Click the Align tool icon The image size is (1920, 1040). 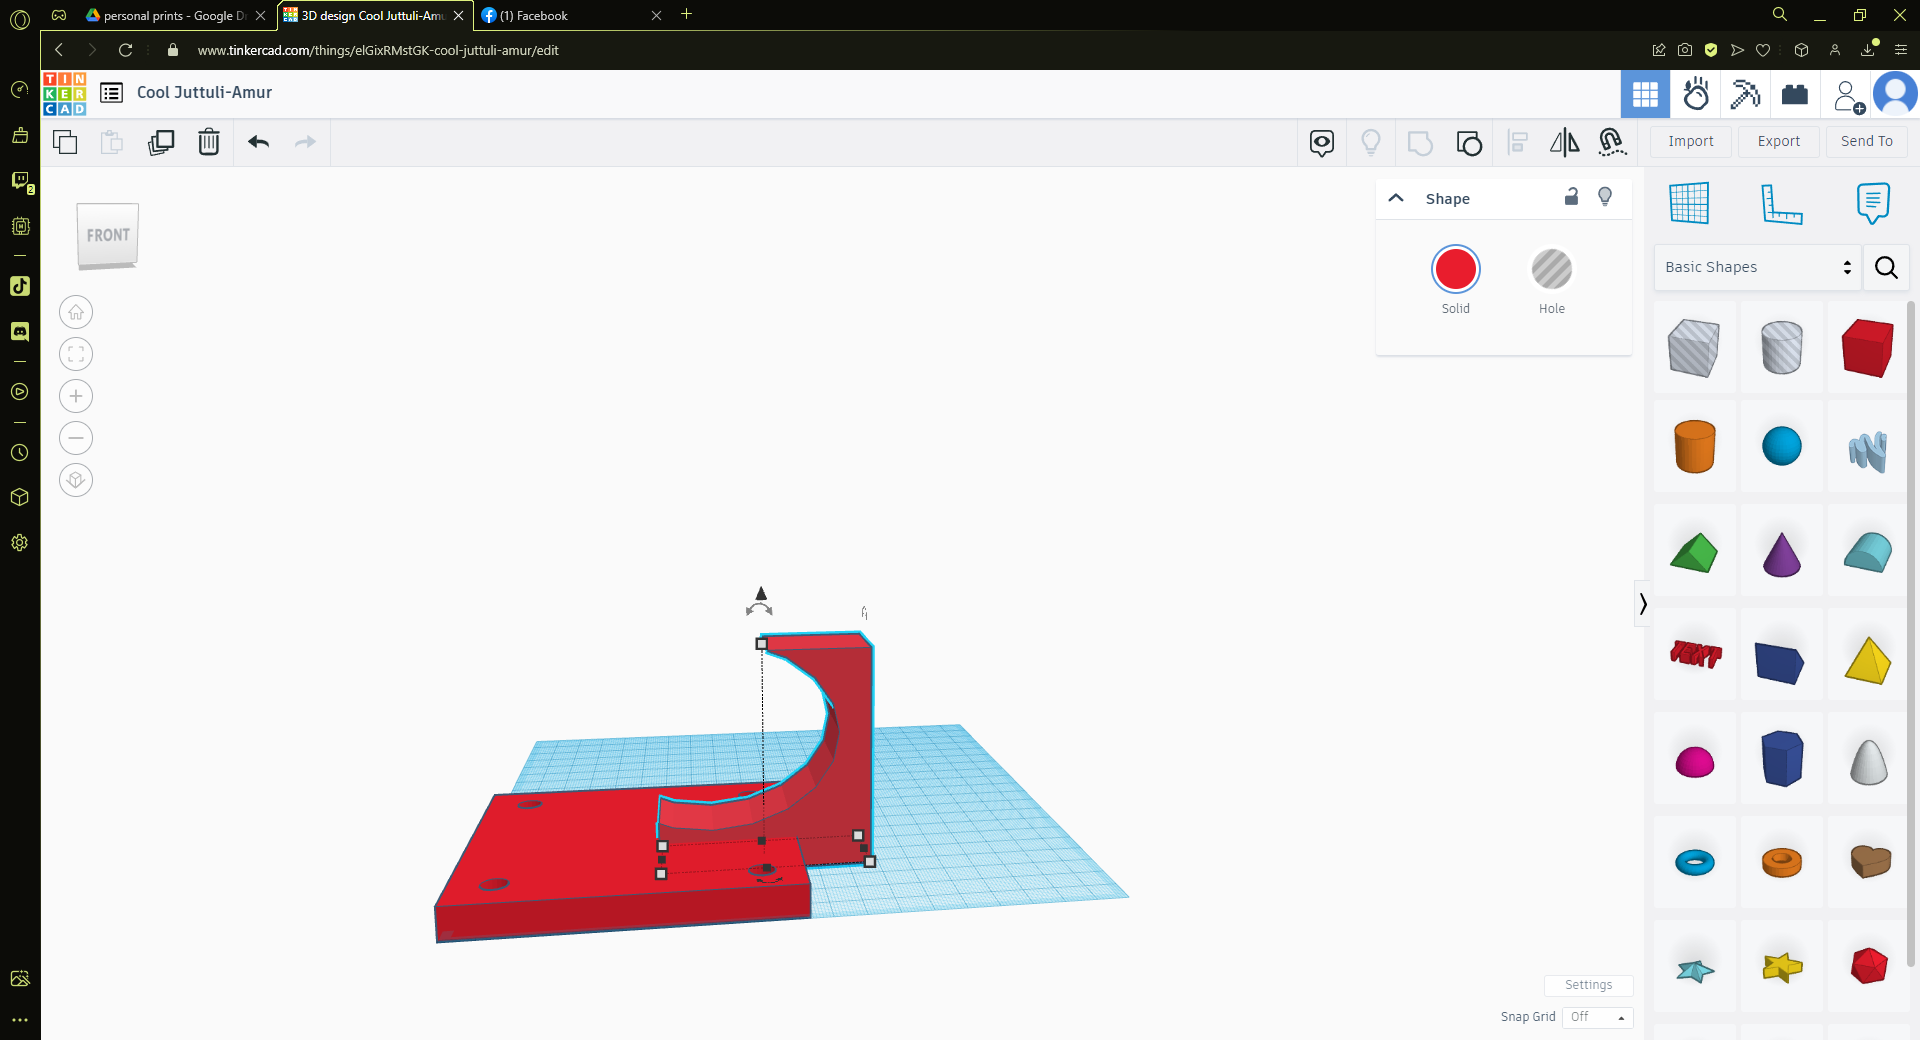(x=1517, y=143)
